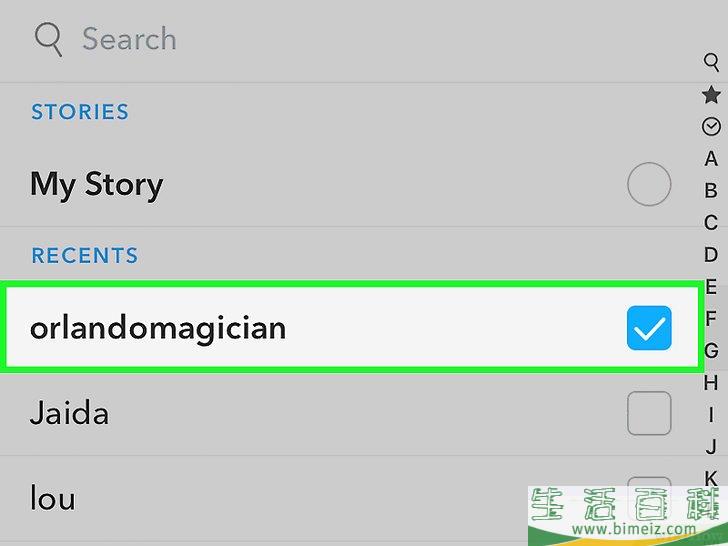Jump to recents clock icon in index
The width and height of the screenshot is (728, 546).
(711, 126)
